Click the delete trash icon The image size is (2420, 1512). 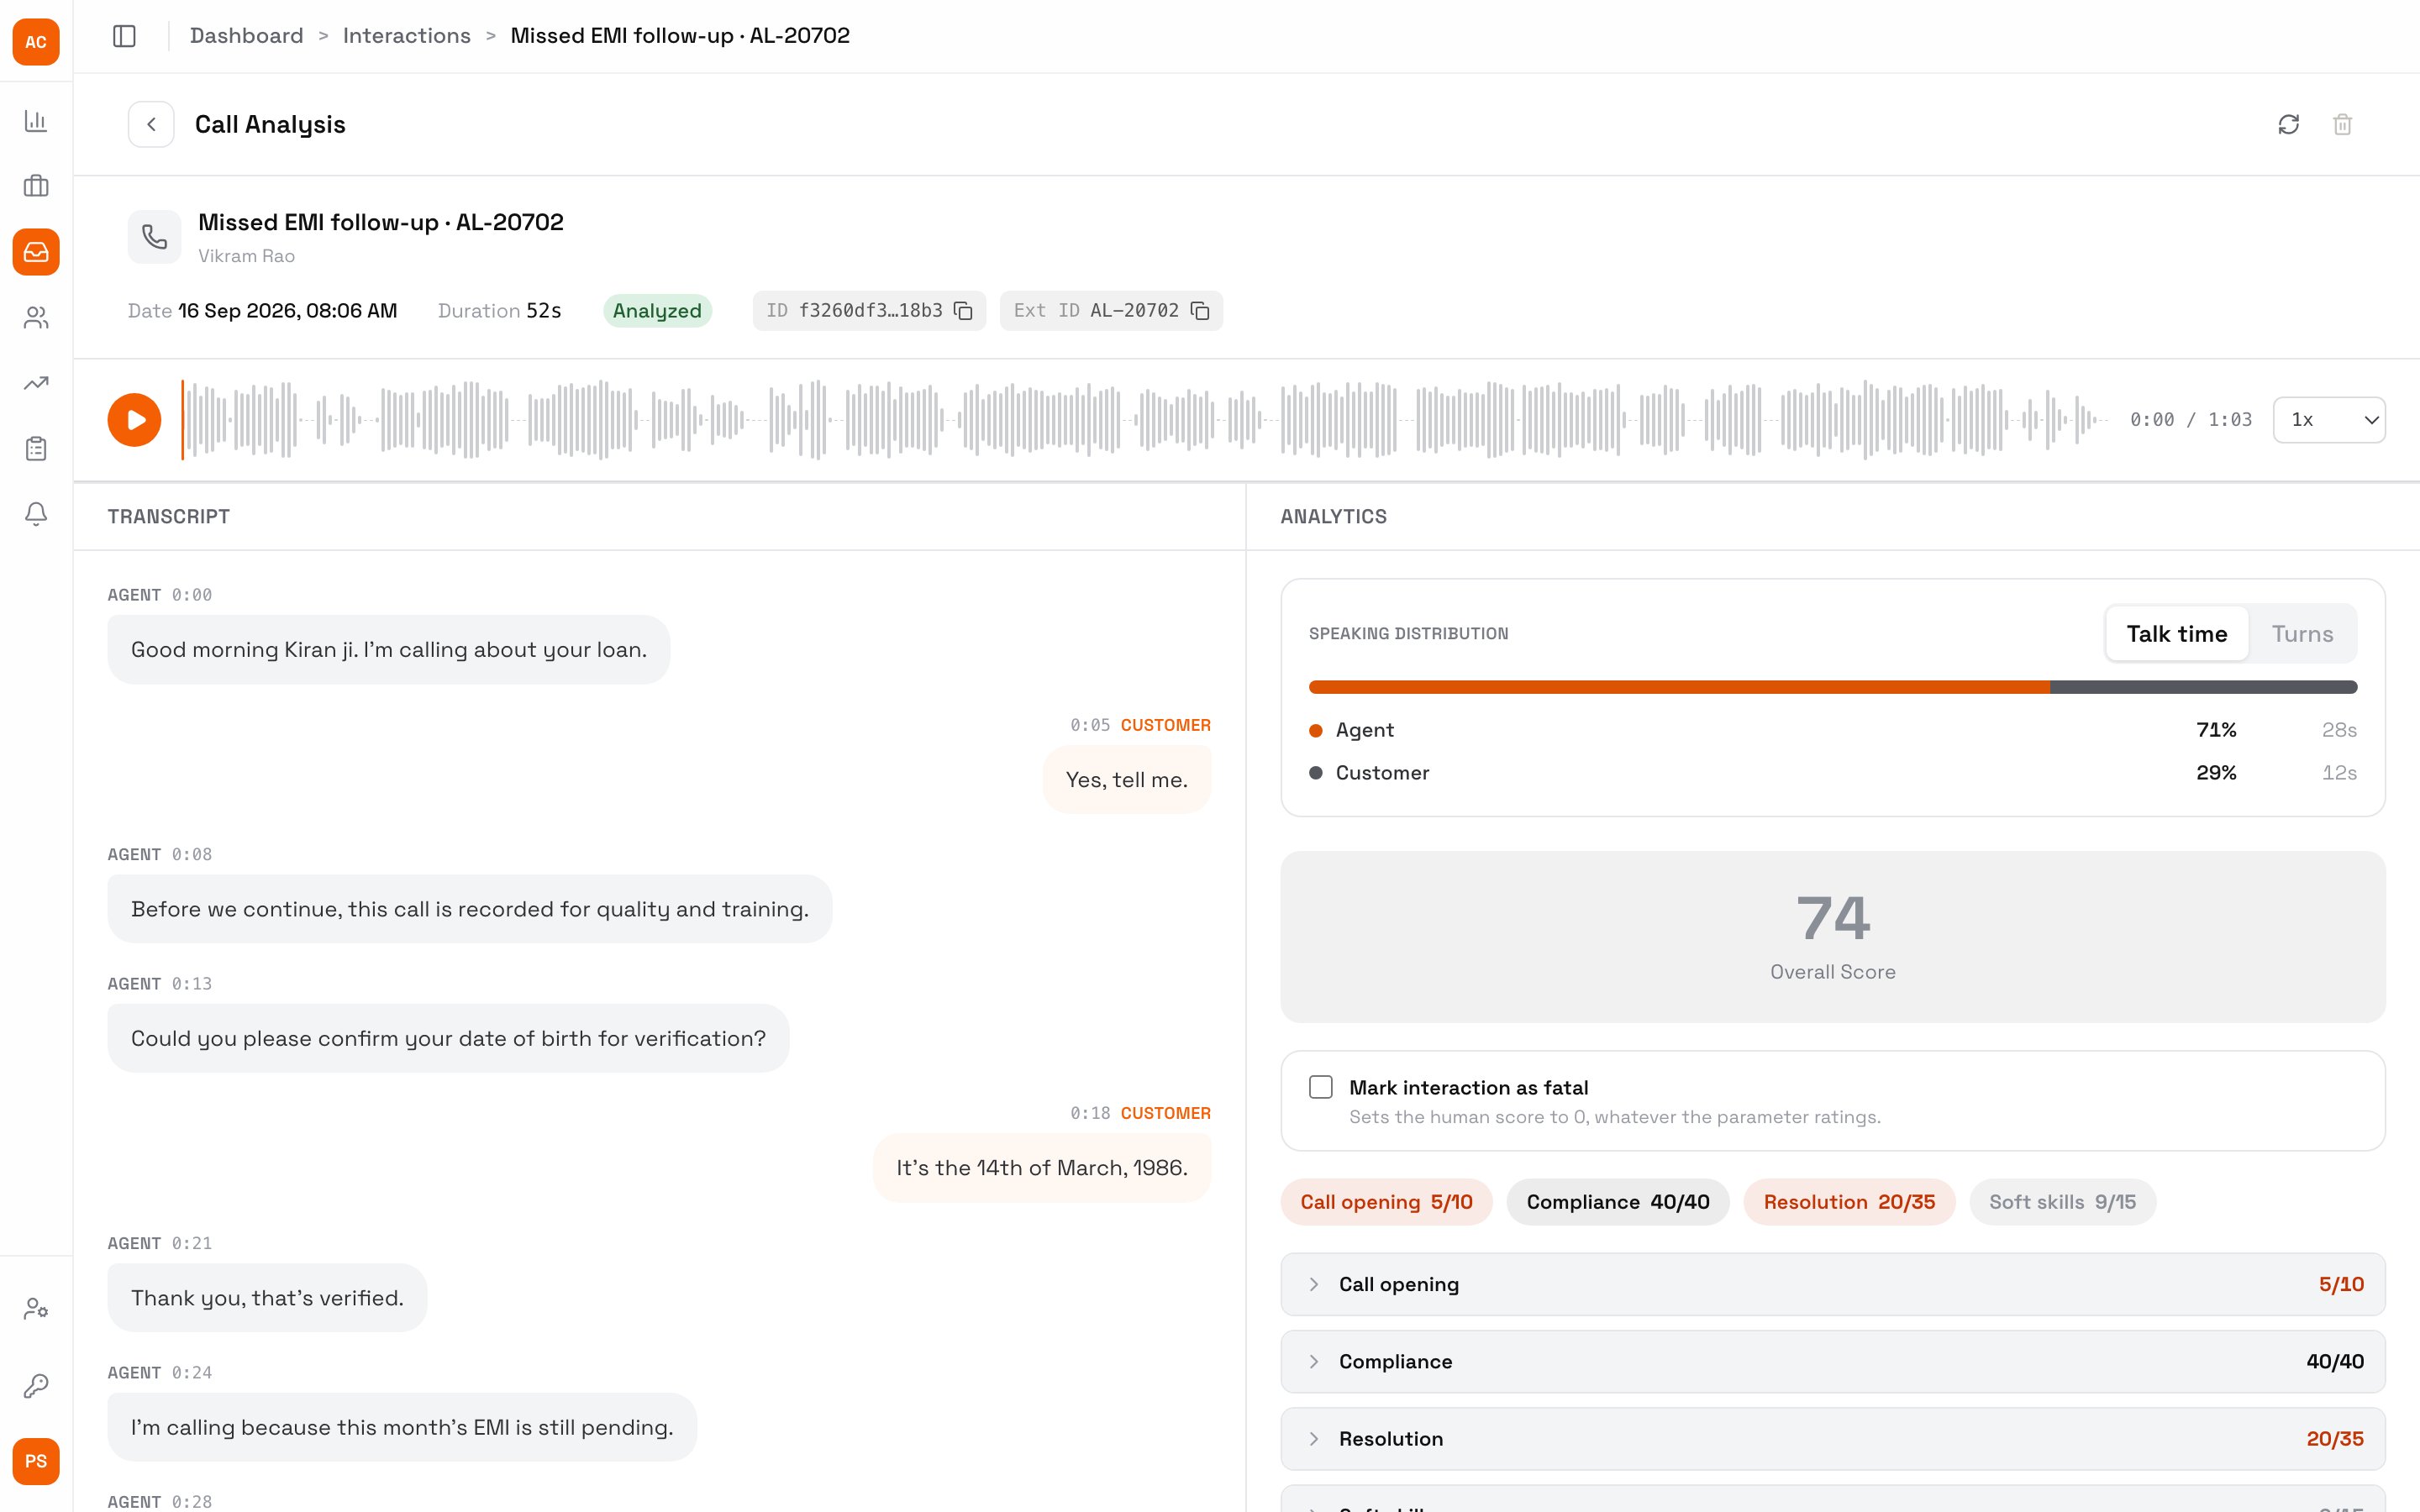2342,124
